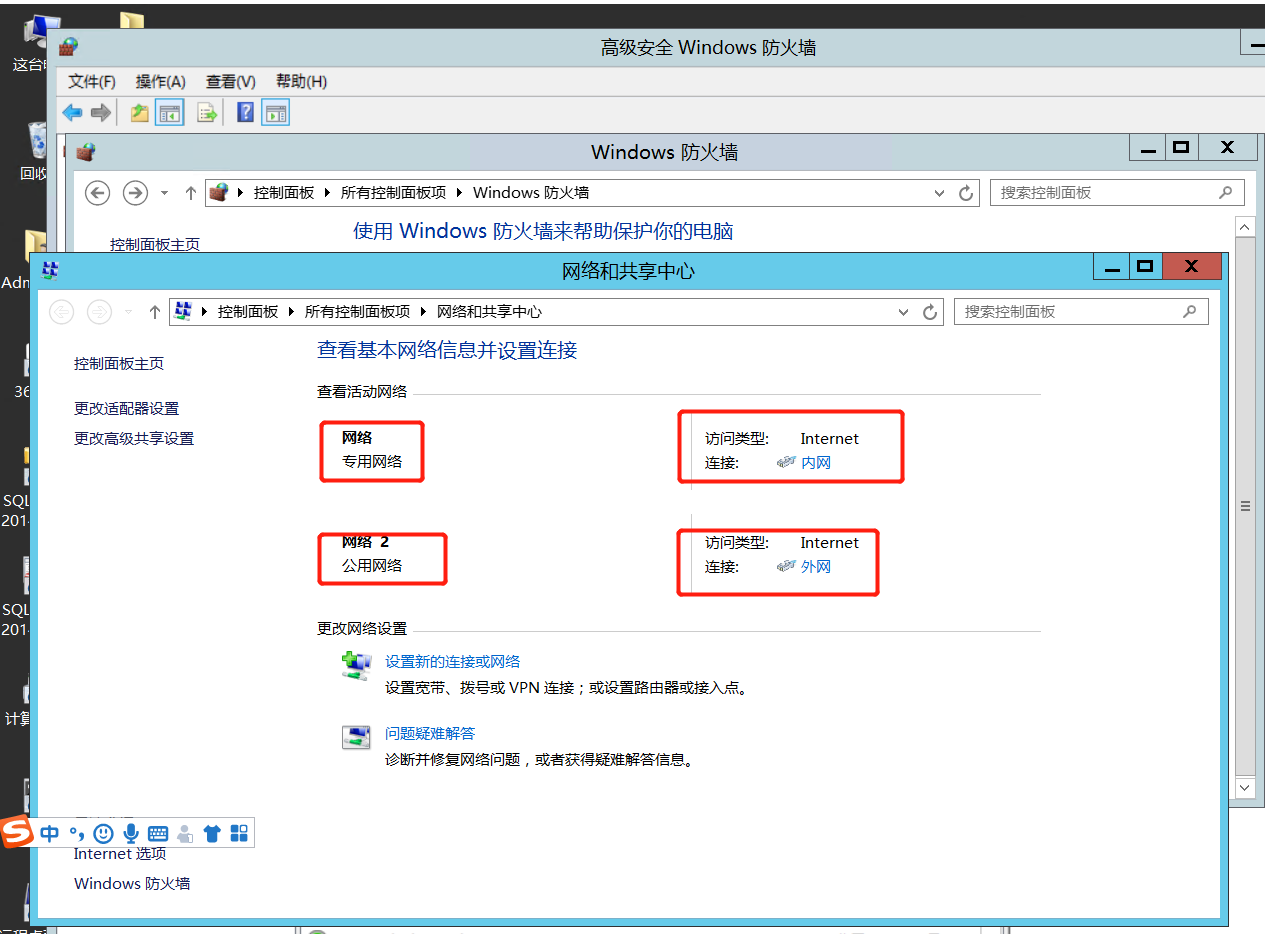The width and height of the screenshot is (1265, 934).
Task: Click scrollbar thumb in Windows 防火墙 window
Action: (1245, 507)
